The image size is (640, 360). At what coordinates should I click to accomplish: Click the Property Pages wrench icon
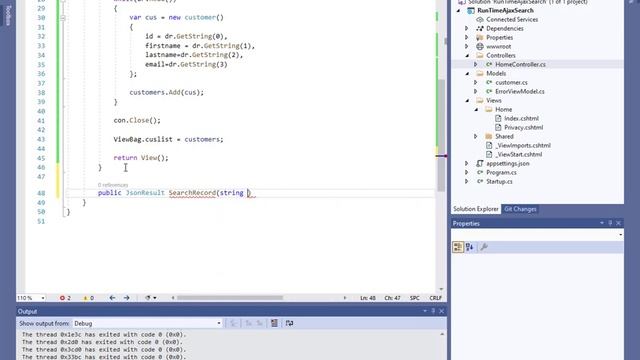484,247
